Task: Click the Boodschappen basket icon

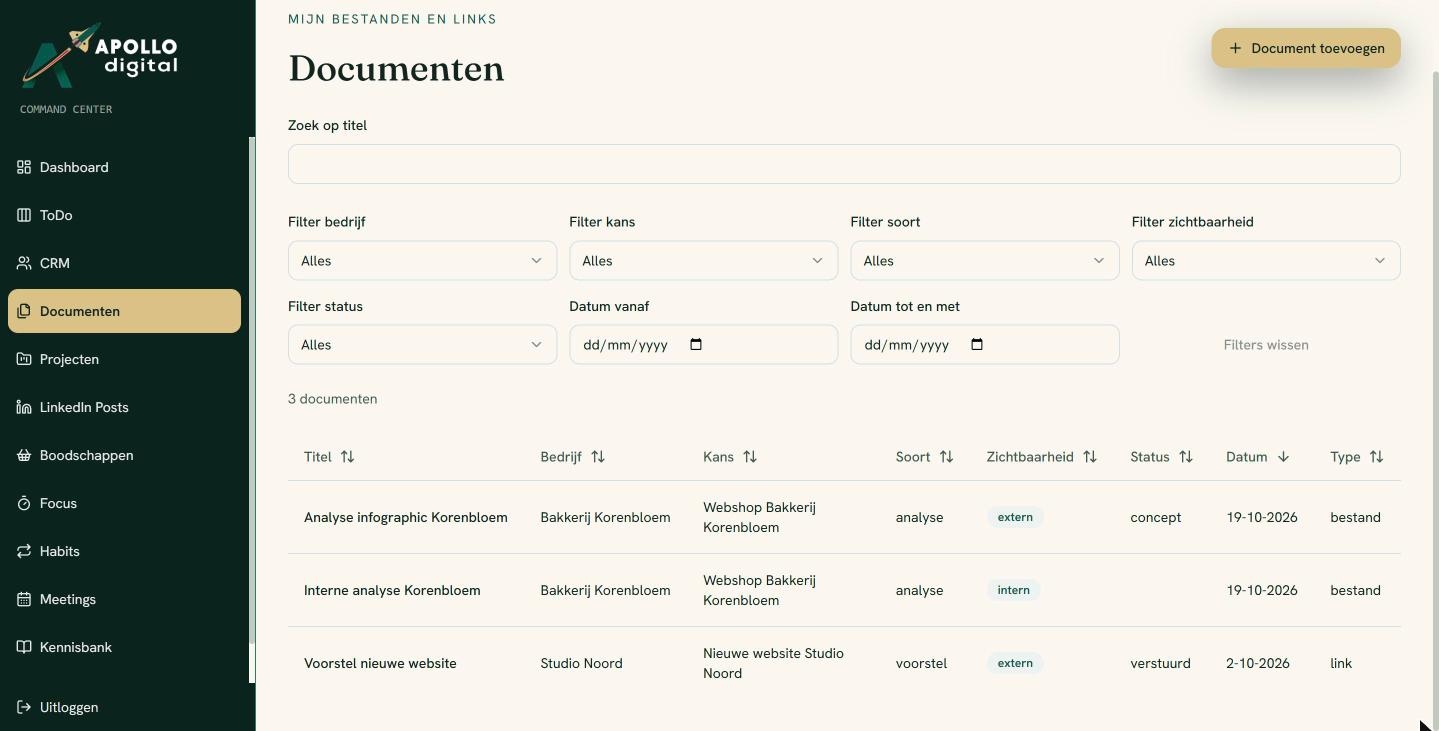Action: pyautogui.click(x=24, y=455)
